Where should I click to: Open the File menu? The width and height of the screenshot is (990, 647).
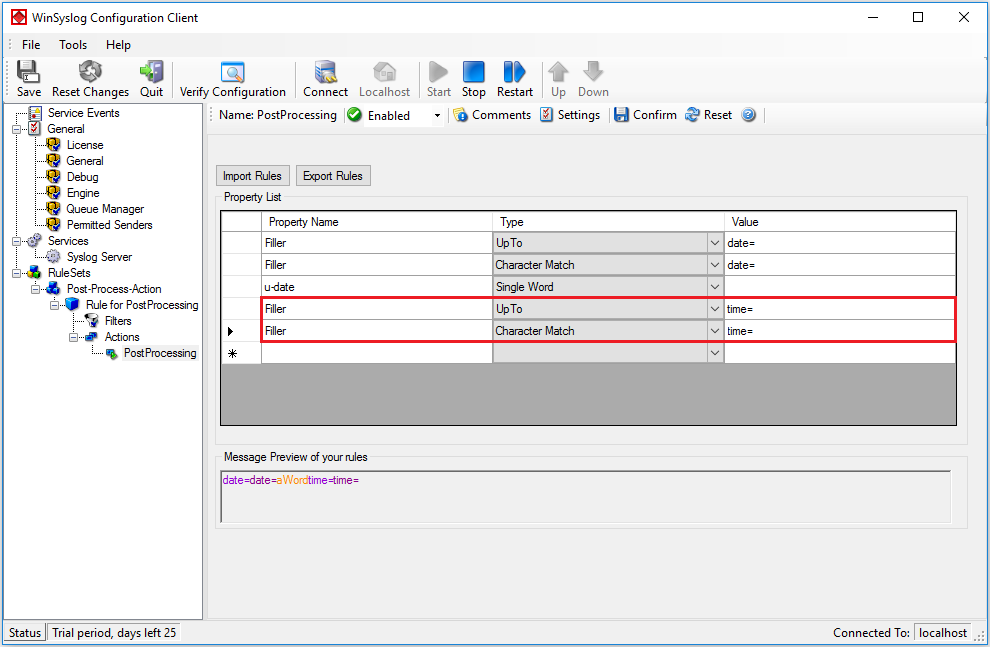coord(31,45)
